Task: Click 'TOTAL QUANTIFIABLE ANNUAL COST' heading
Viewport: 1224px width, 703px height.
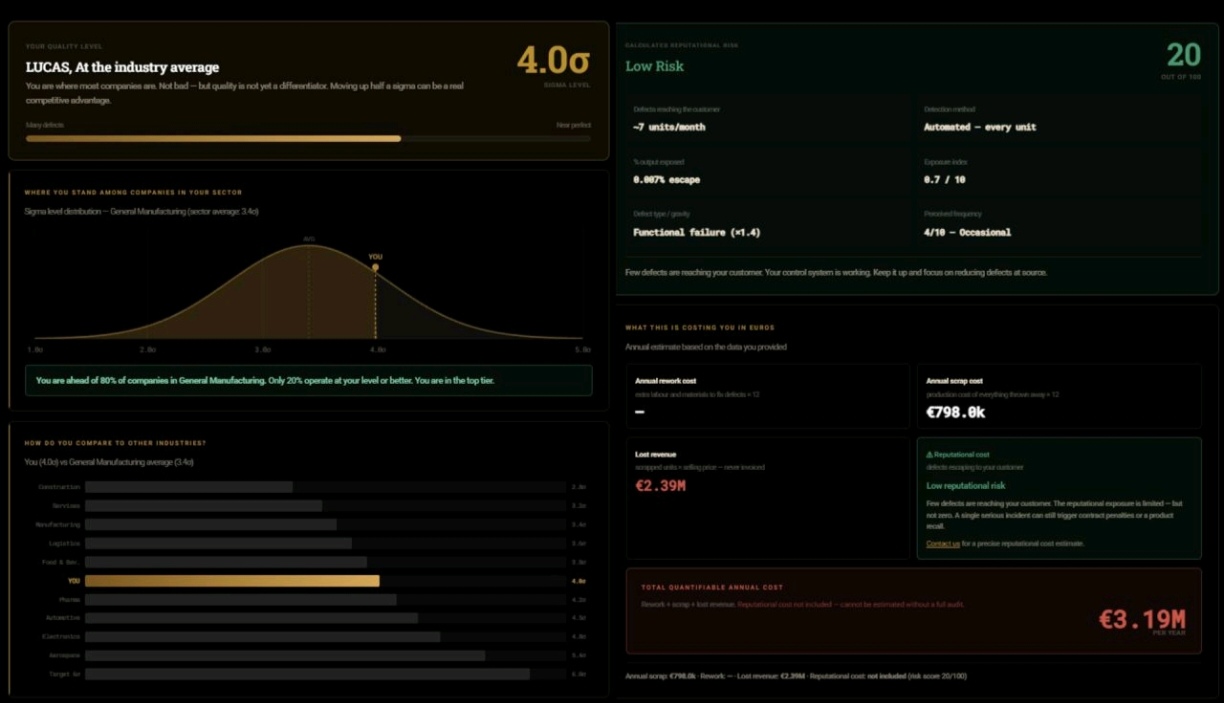Action: tap(712, 587)
